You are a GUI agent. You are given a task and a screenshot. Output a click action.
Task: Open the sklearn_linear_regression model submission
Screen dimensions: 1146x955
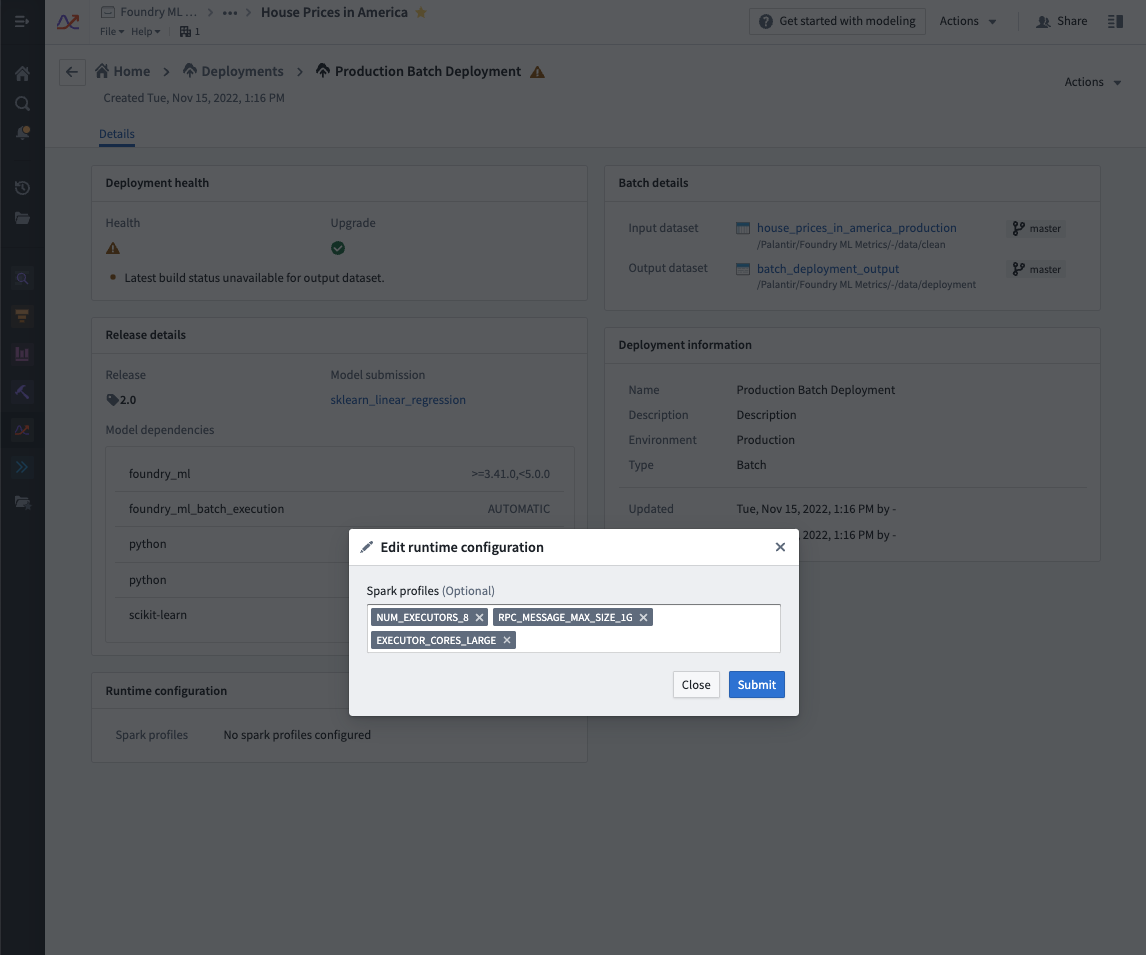click(398, 400)
